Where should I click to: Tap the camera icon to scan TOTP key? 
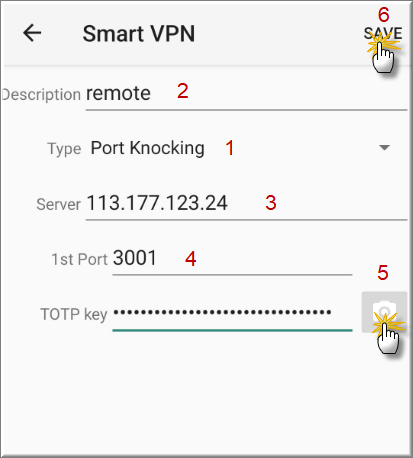tap(384, 312)
